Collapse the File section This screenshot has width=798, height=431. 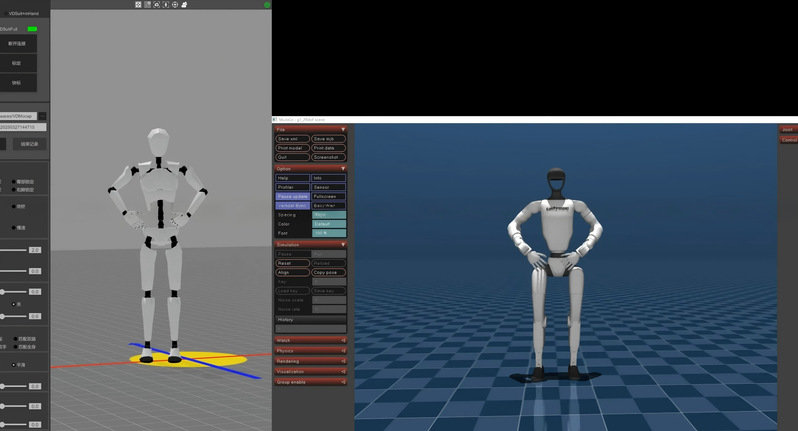310,129
